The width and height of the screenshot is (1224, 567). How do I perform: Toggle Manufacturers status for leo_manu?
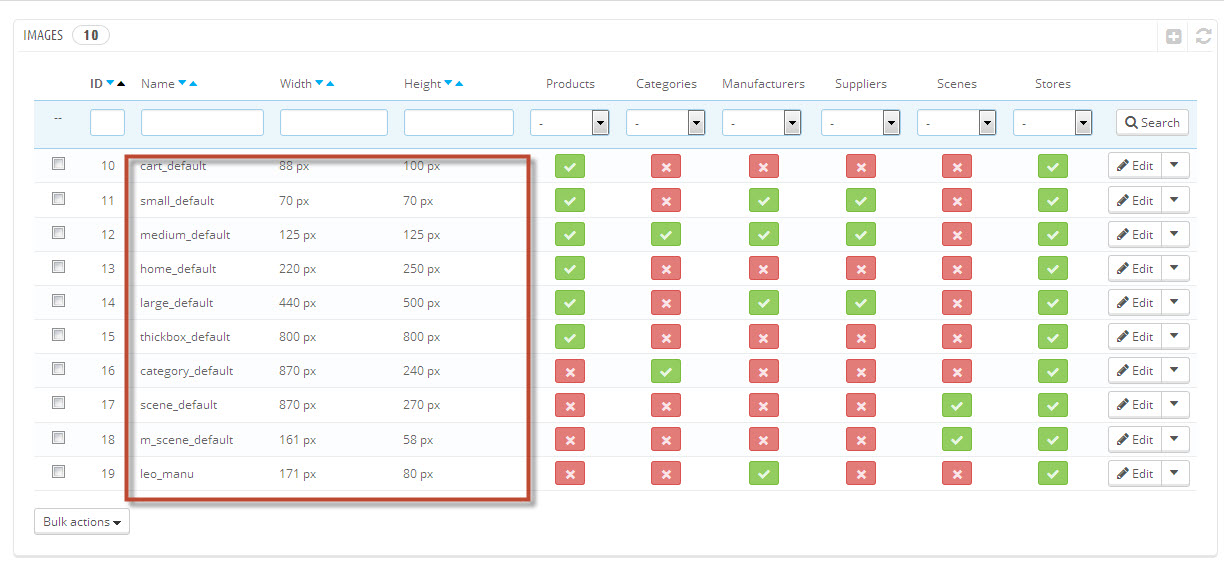coord(764,473)
